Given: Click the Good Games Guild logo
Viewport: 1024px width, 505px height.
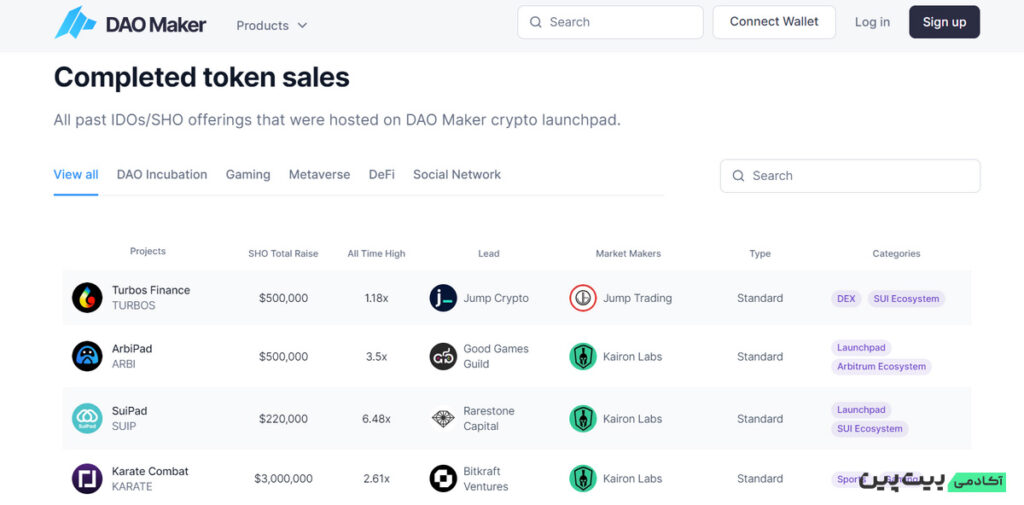Looking at the screenshot, I should pos(443,356).
